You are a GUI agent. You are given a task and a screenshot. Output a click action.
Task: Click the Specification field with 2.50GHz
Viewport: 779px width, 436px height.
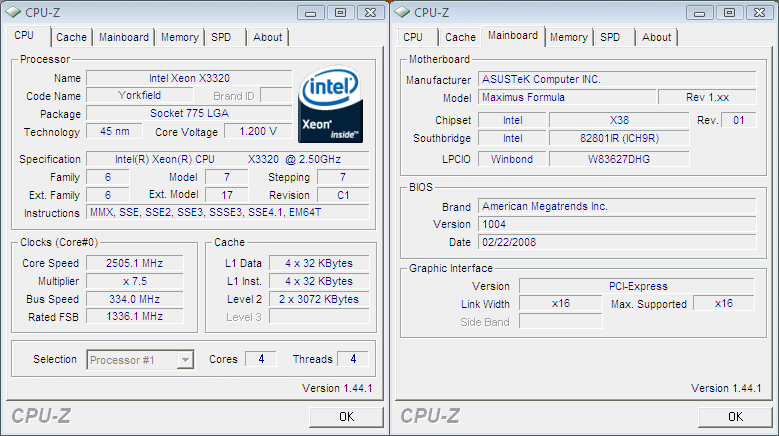point(228,159)
